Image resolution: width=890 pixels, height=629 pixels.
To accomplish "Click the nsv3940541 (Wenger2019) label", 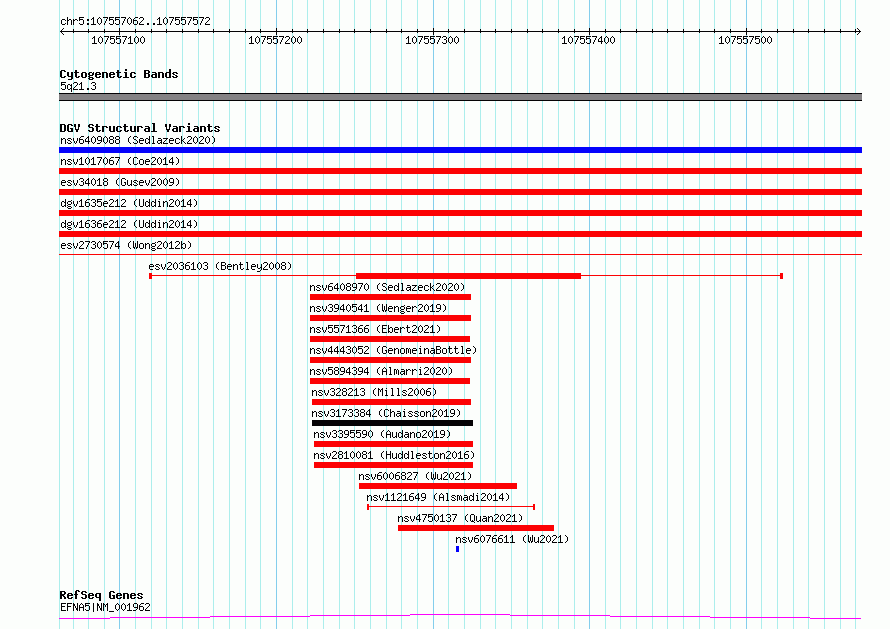I will coord(378,308).
